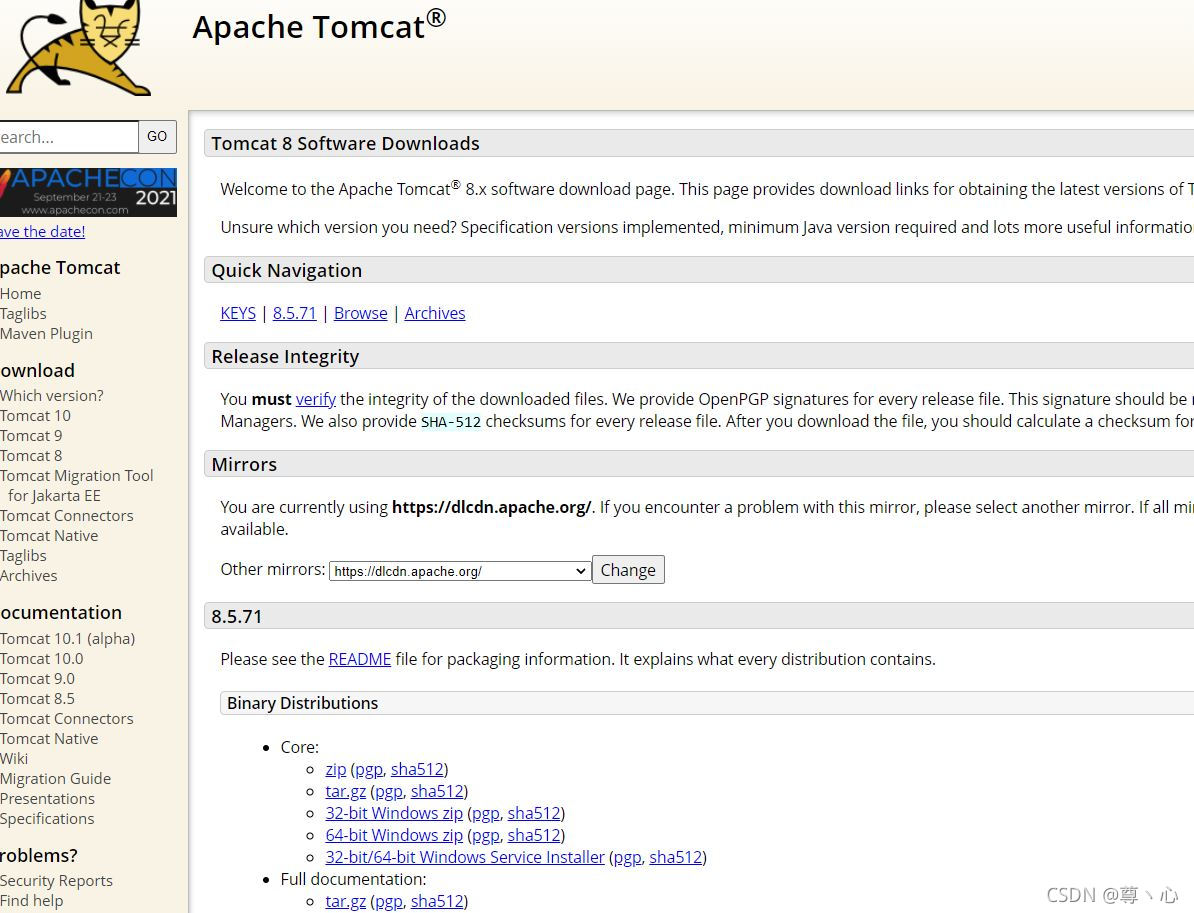Open Maven Plugin sidebar link
The height and width of the screenshot is (913, 1194).
pos(46,334)
